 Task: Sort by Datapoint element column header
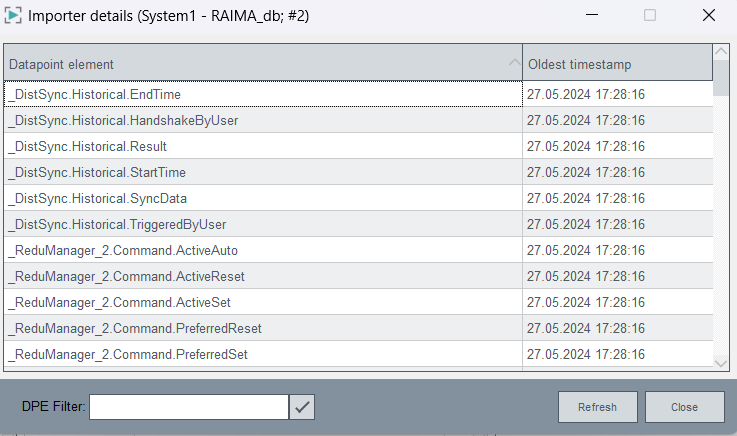pyautogui.click(x=262, y=64)
